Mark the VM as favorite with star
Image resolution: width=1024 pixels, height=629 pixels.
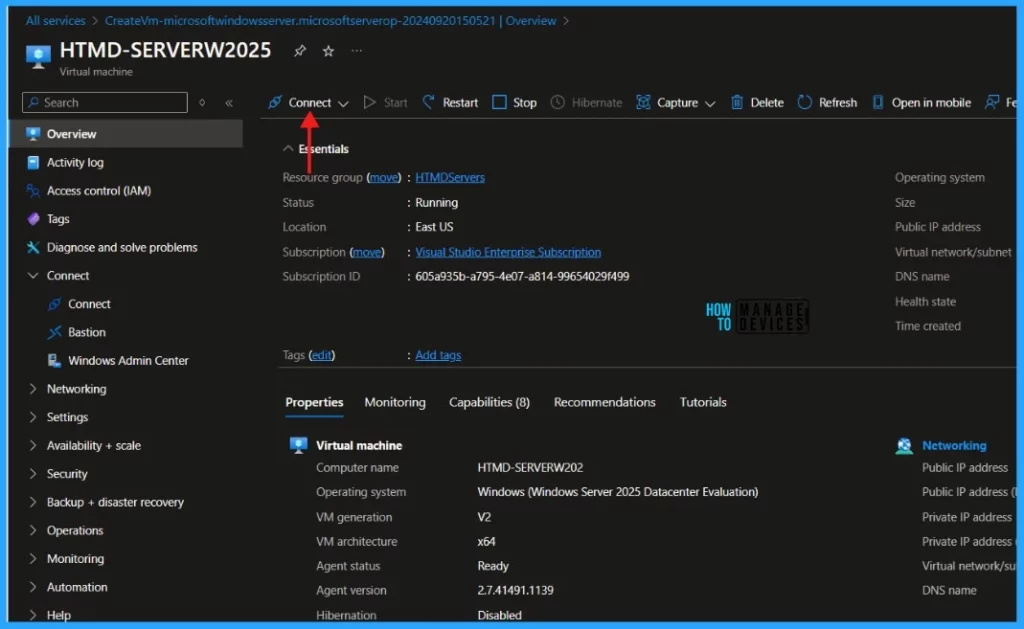(328, 50)
